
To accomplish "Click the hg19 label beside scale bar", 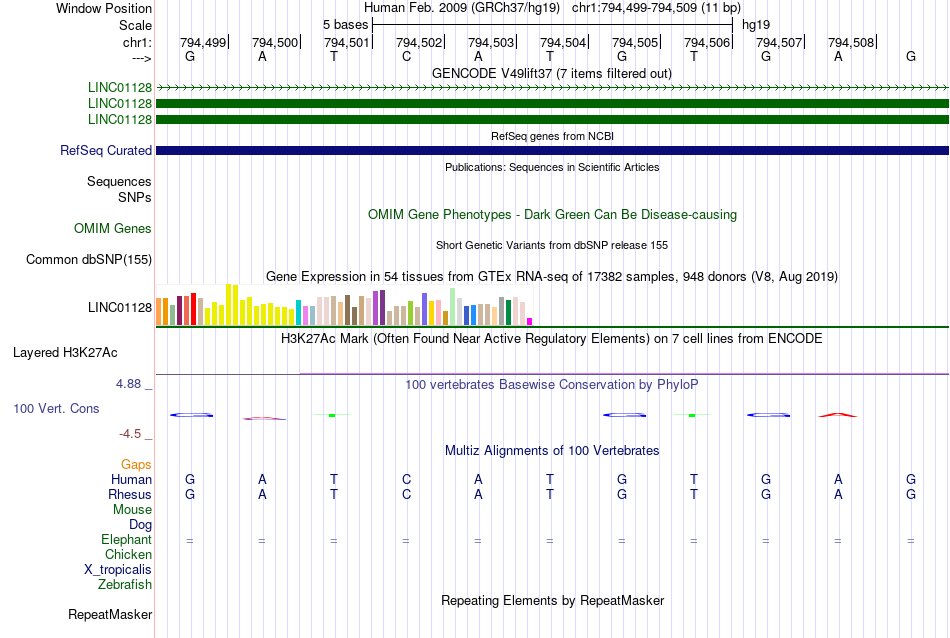I will point(756,25).
